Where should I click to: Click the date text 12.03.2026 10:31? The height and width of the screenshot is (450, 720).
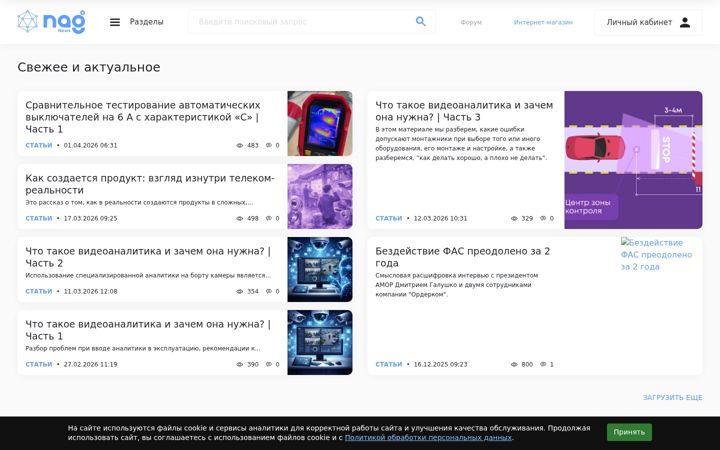440,218
